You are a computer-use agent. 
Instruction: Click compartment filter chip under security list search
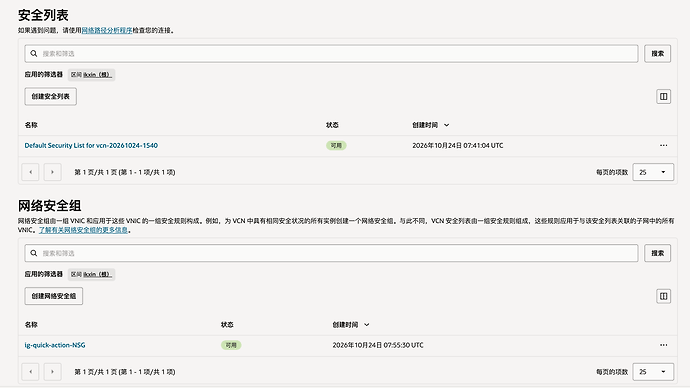pyautogui.click(x=92, y=75)
